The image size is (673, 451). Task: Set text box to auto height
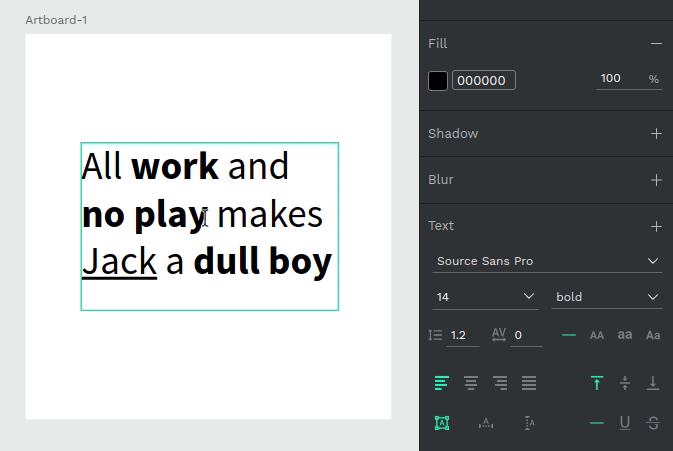(x=530, y=423)
